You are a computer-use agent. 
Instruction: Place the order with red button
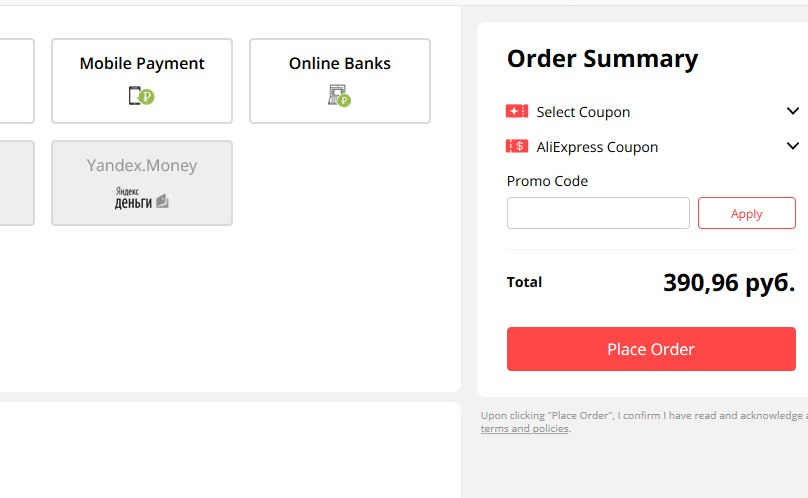click(x=651, y=349)
